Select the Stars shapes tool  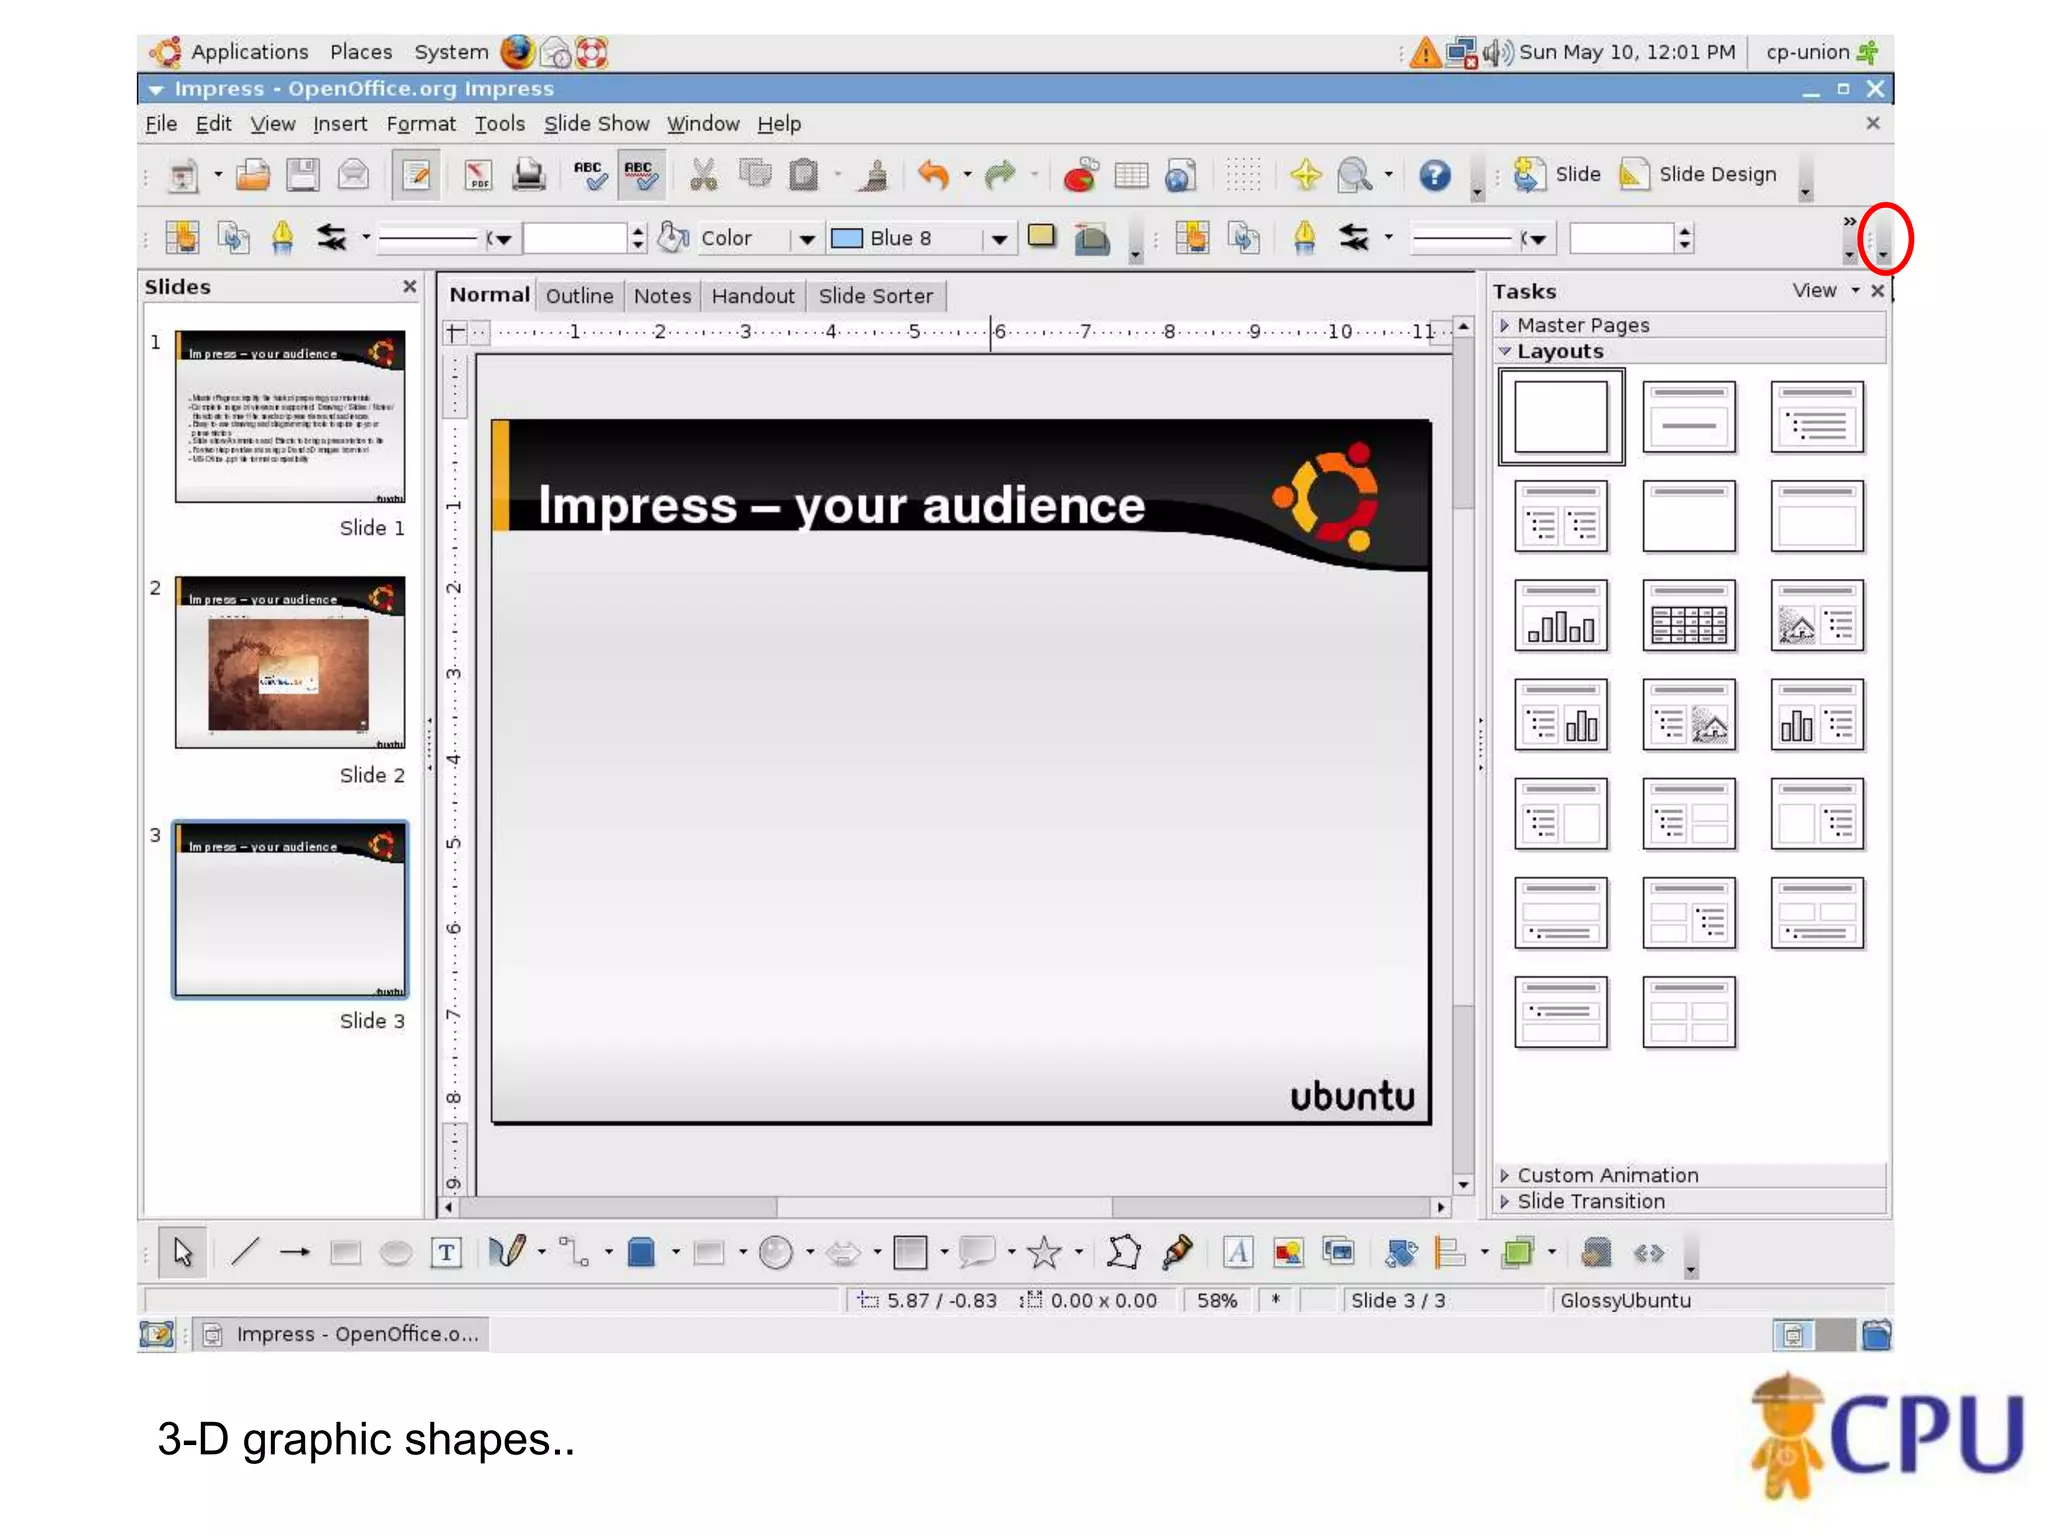point(1044,1252)
